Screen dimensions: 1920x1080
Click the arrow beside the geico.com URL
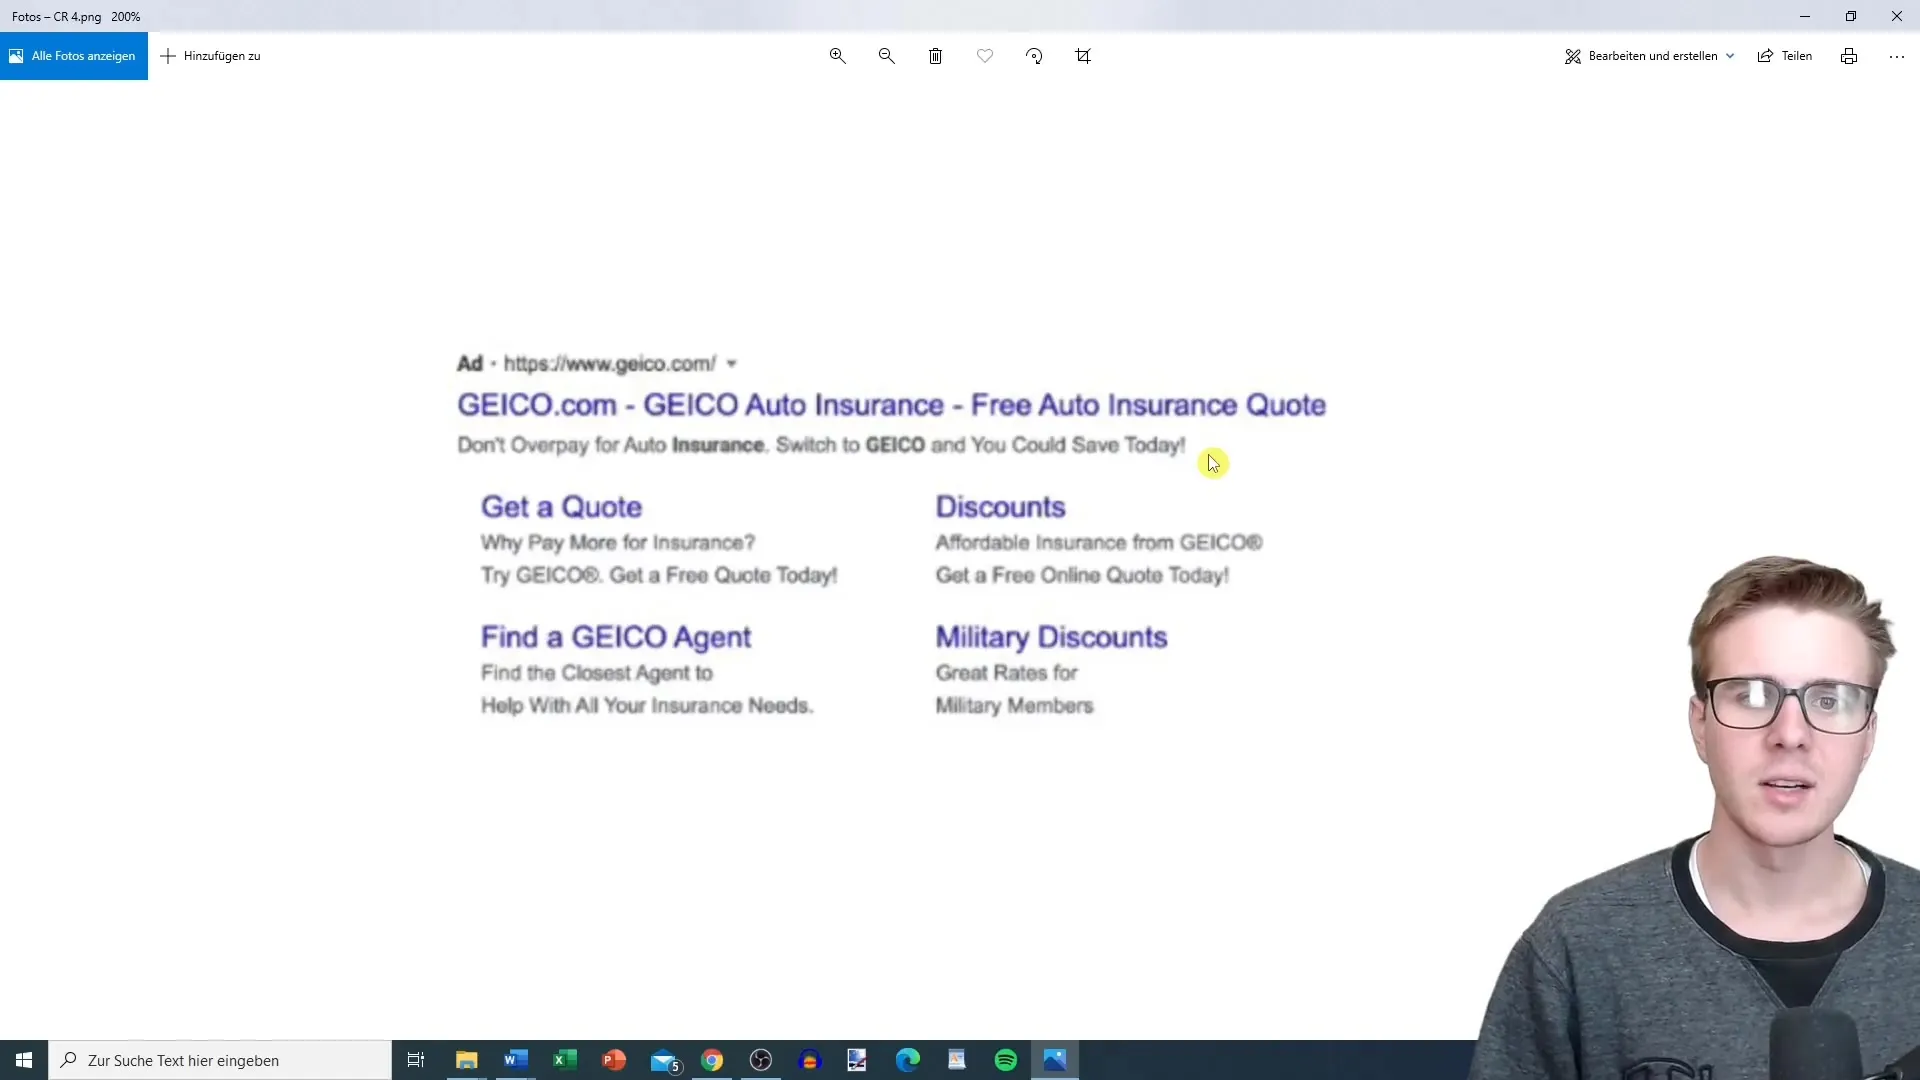[731, 364]
